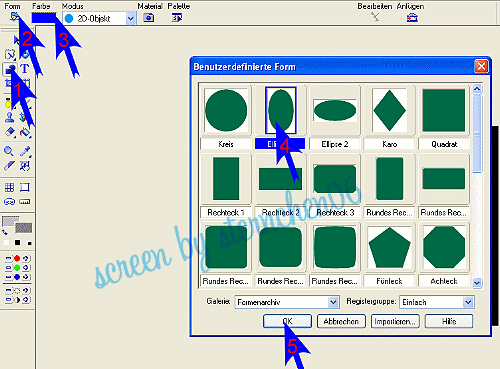Select the Kreis circle shape thumbnail
The width and height of the screenshot is (500, 369).
pyautogui.click(x=226, y=110)
